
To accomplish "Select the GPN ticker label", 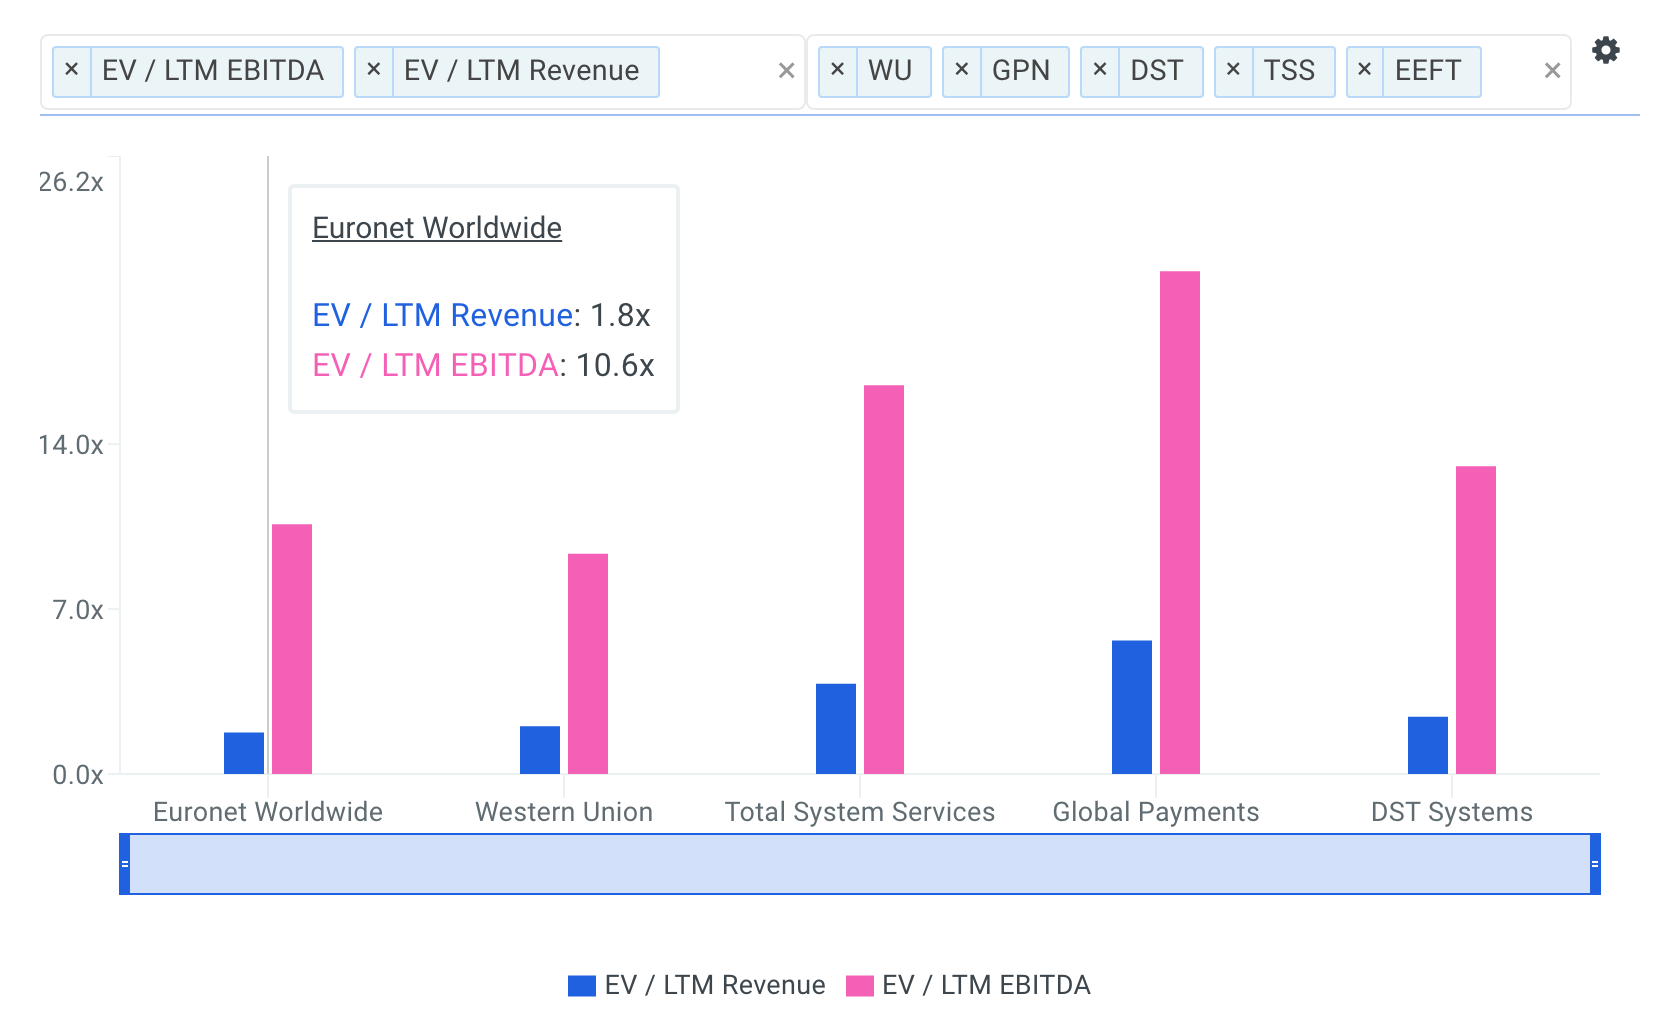I will tap(1021, 71).
